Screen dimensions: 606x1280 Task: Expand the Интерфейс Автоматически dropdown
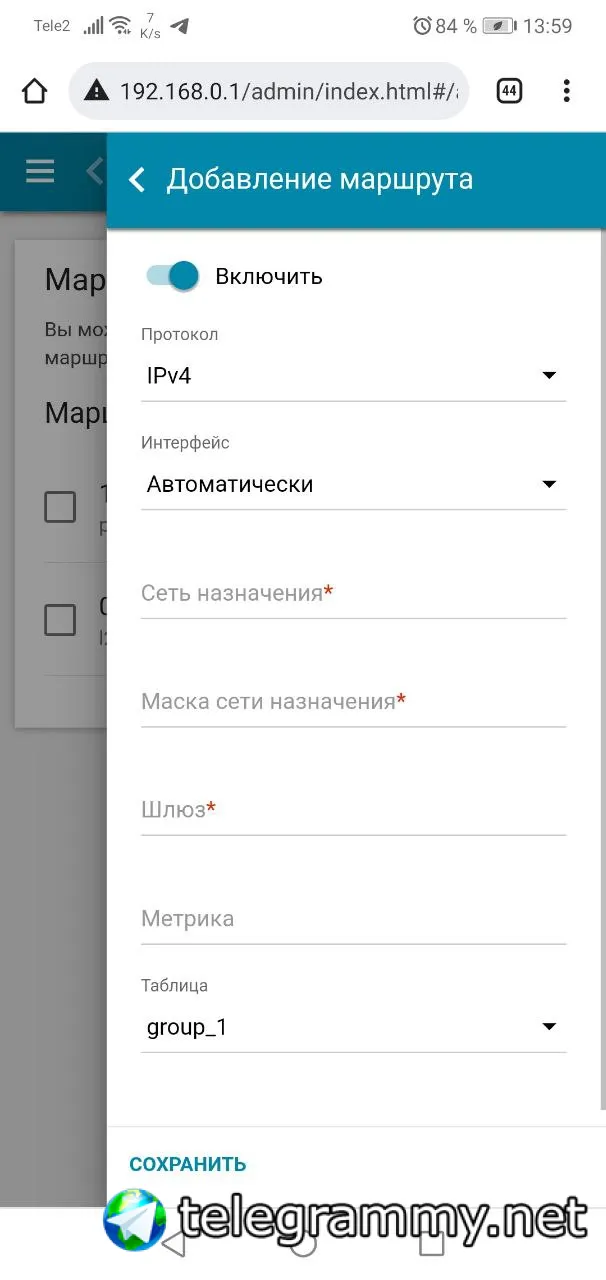(x=354, y=484)
